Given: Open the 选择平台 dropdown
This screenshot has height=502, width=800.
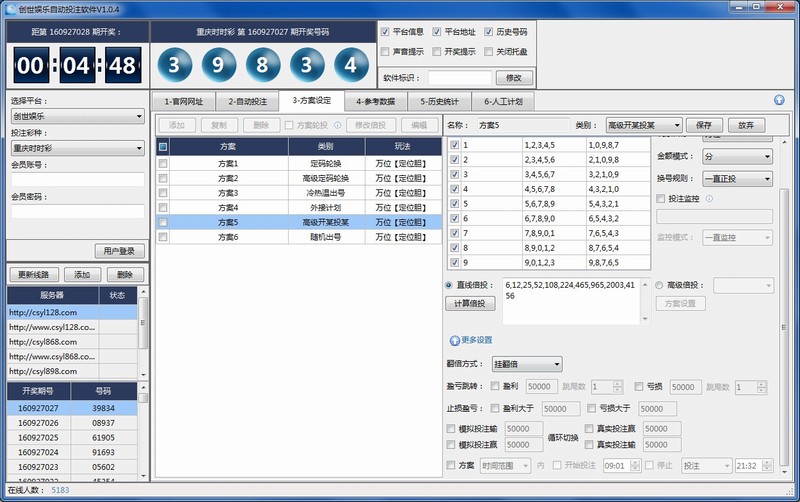Looking at the screenshot, I should click(77, 116).
